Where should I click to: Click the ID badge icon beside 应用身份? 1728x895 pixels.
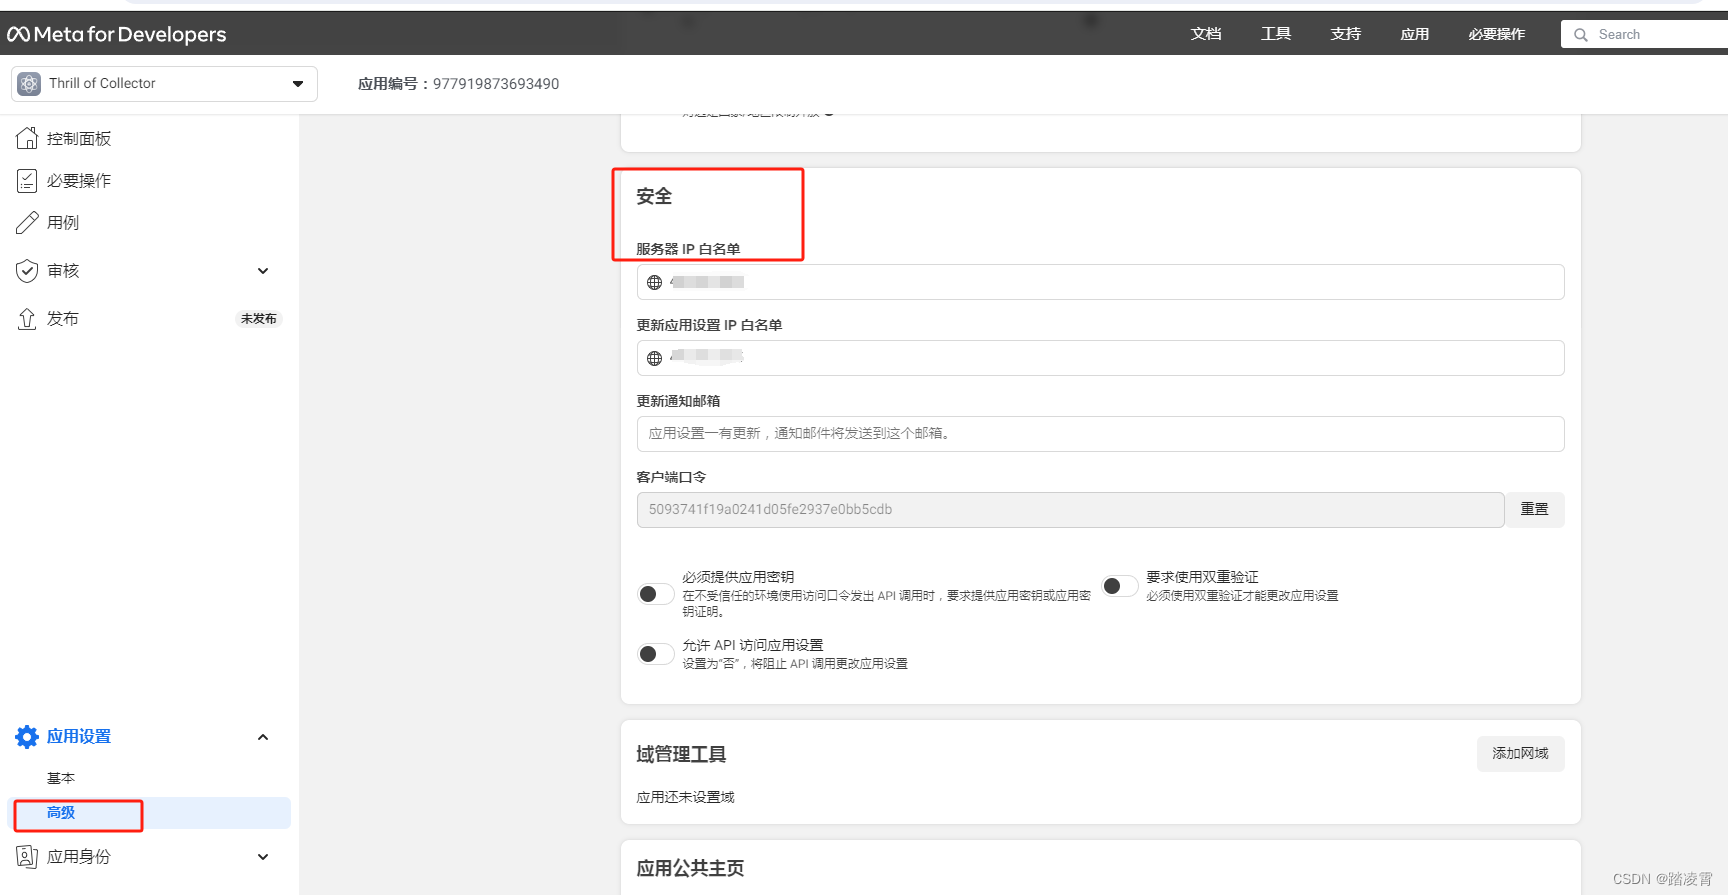click(x=27, y=856)
